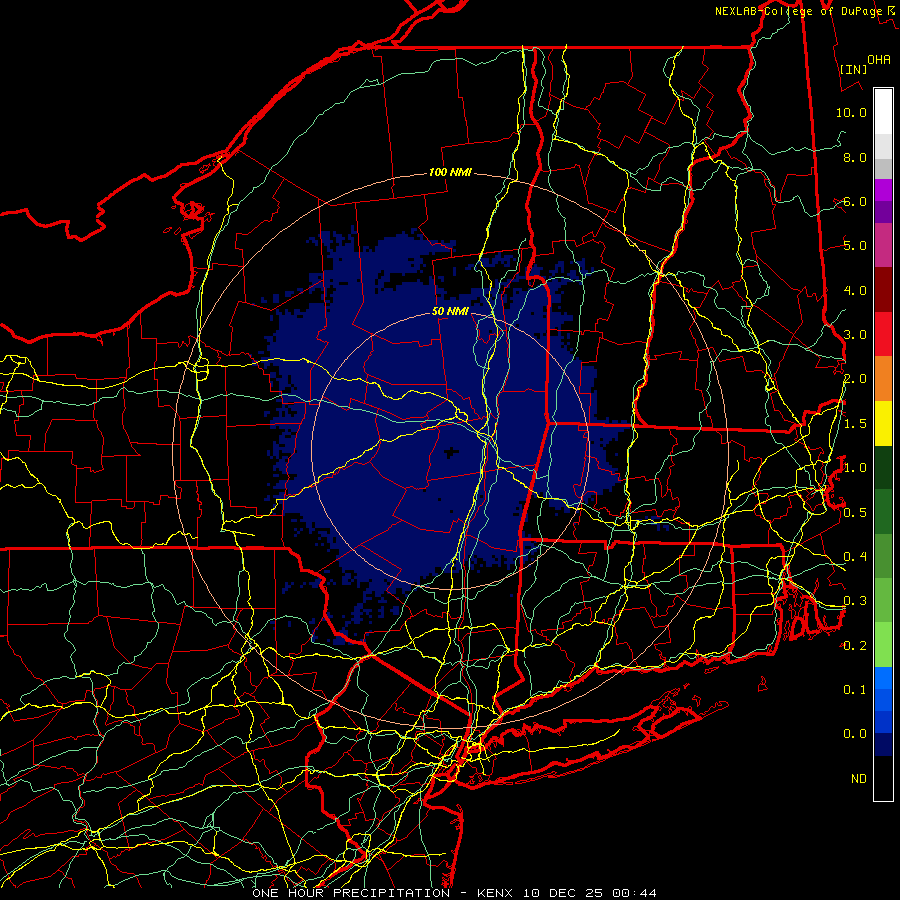The image size is (900, 900).
Task: Click the 1.5 legend value
Action: (x=855, y=424)
